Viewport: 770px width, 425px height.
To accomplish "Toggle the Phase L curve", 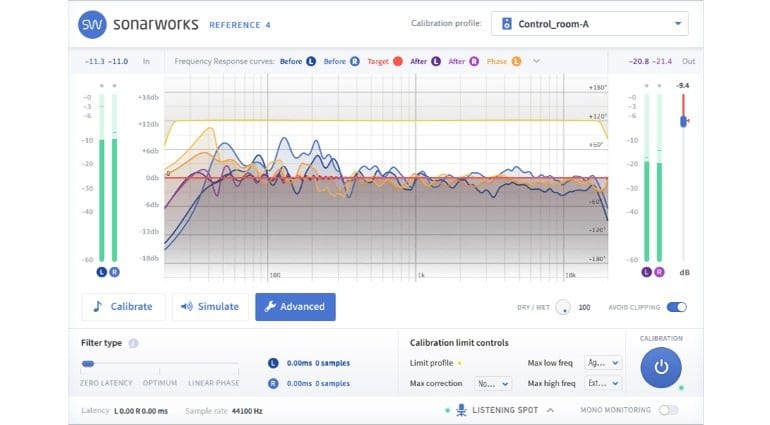I will click(x=516, y=61).
